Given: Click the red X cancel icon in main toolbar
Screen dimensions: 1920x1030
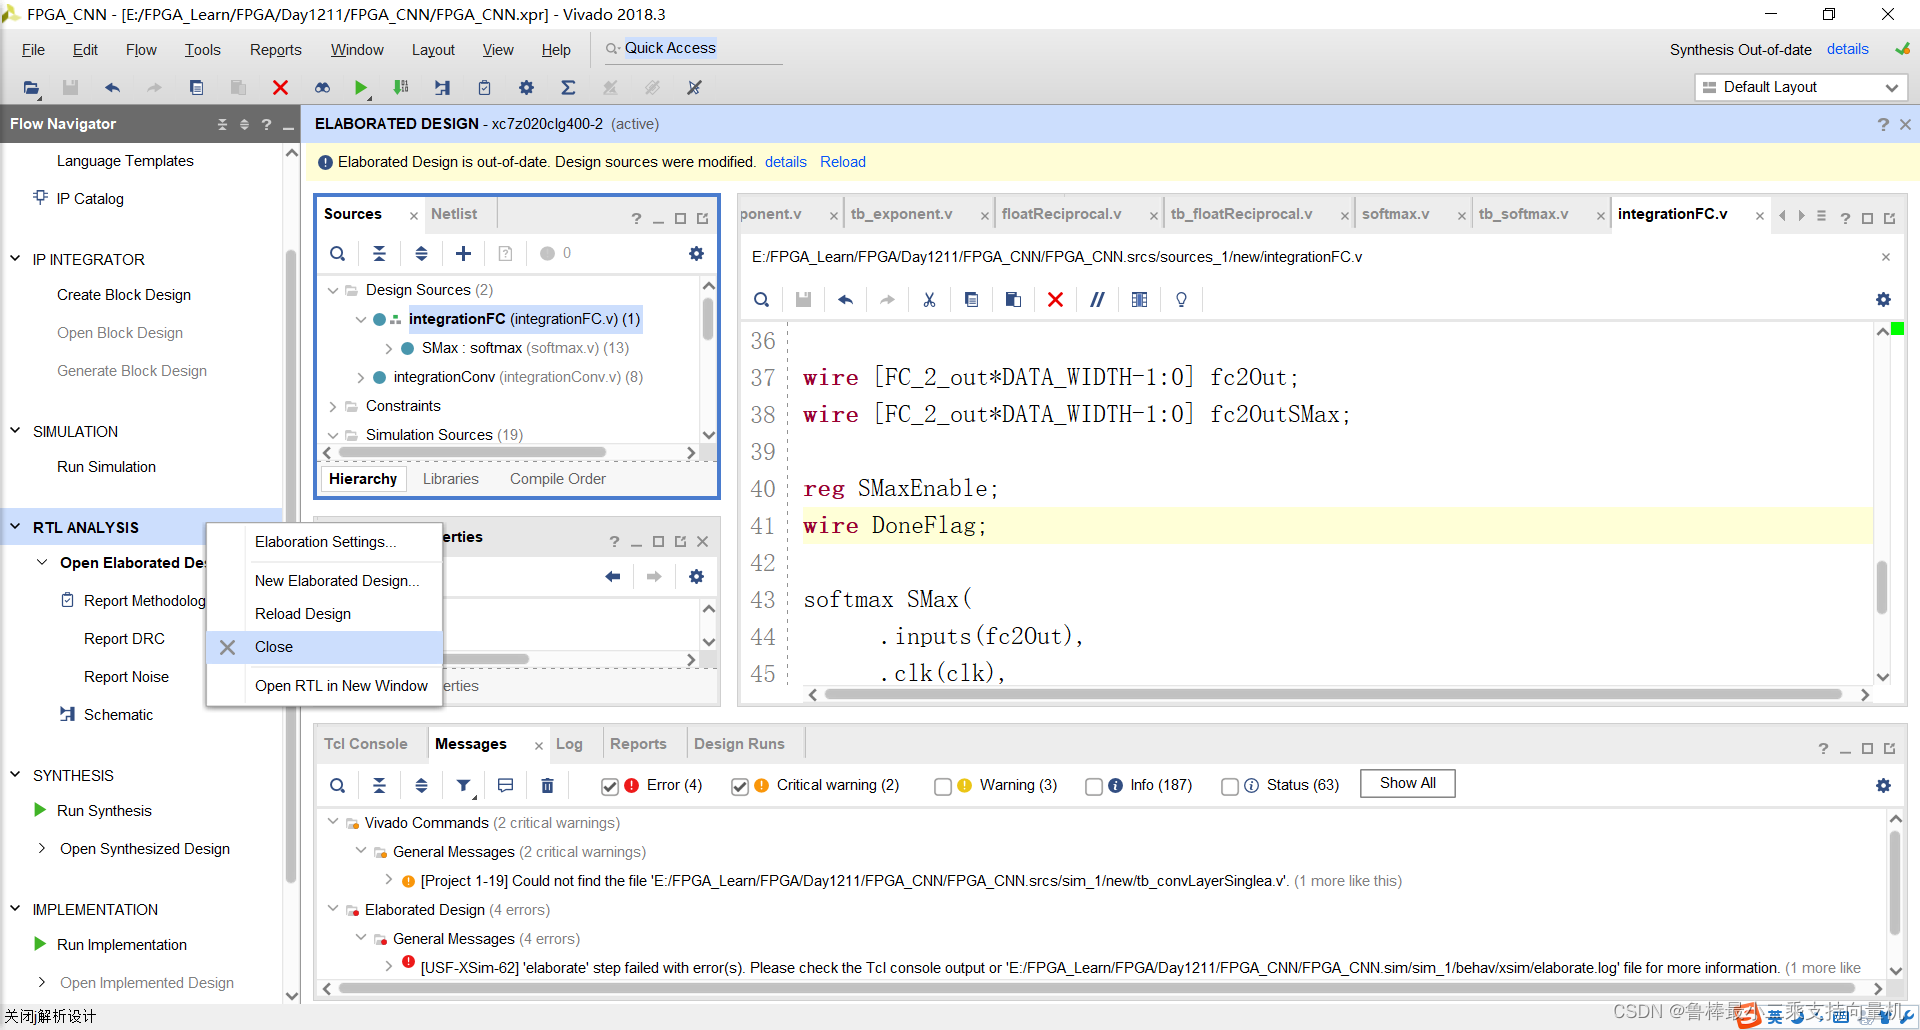Looking at the screenshot, I should (280, 88).
